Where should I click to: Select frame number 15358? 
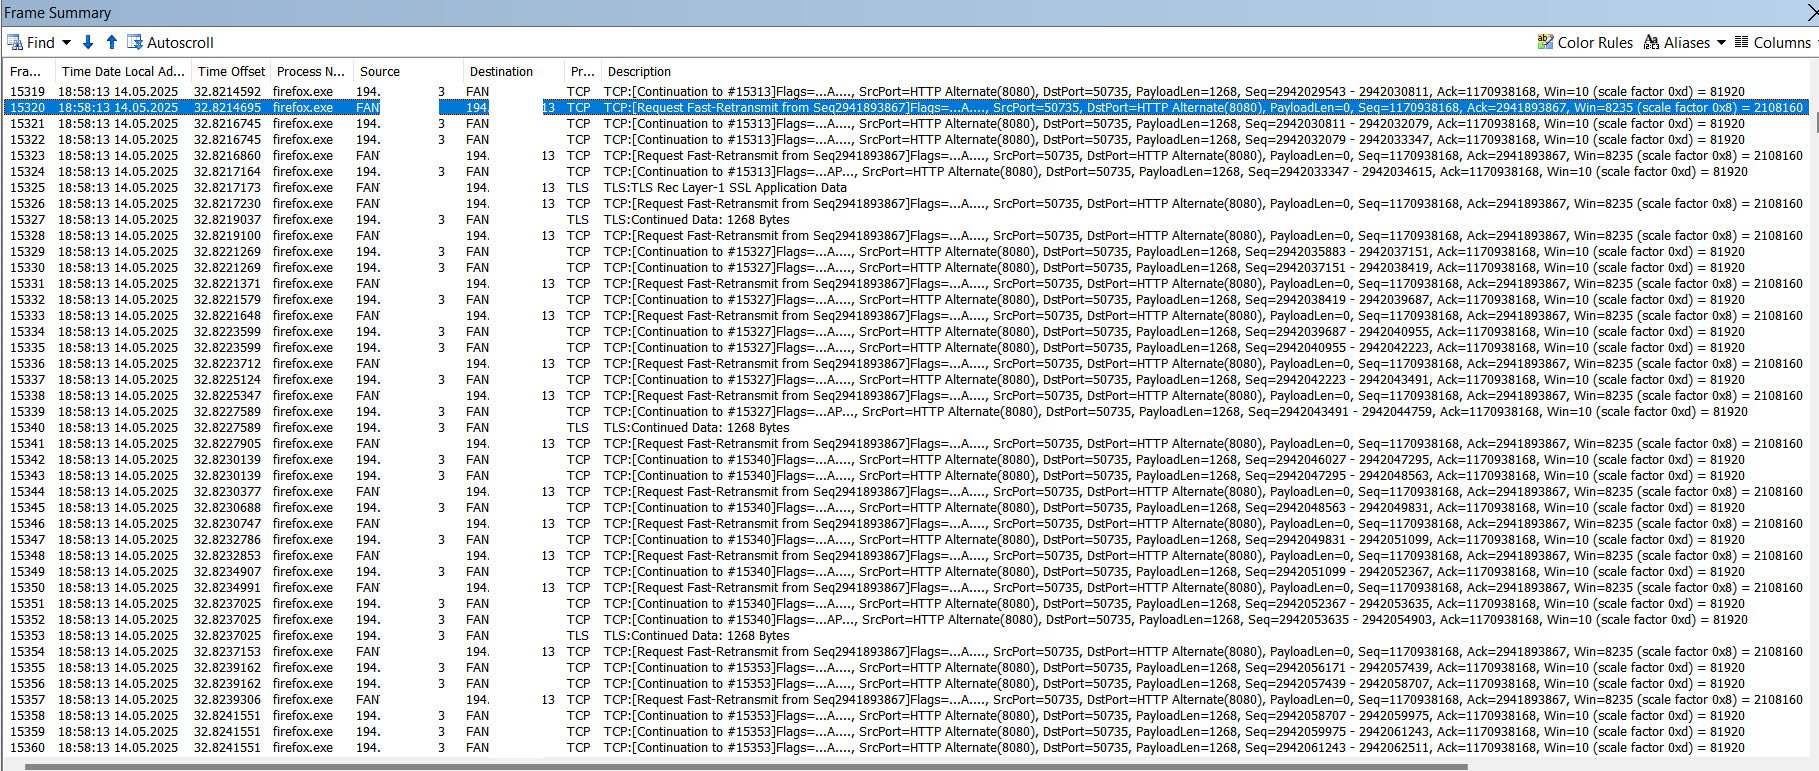click(x=27, y=716)
